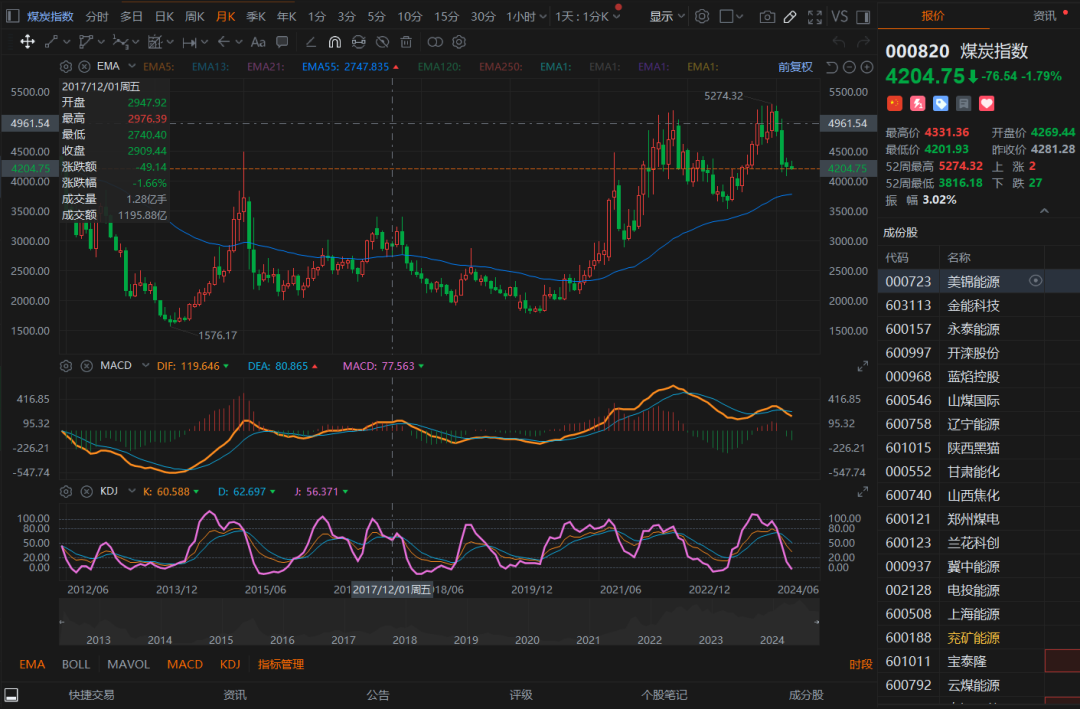
Task: Toggle 前复权 price adjustment
Action: 795,67
